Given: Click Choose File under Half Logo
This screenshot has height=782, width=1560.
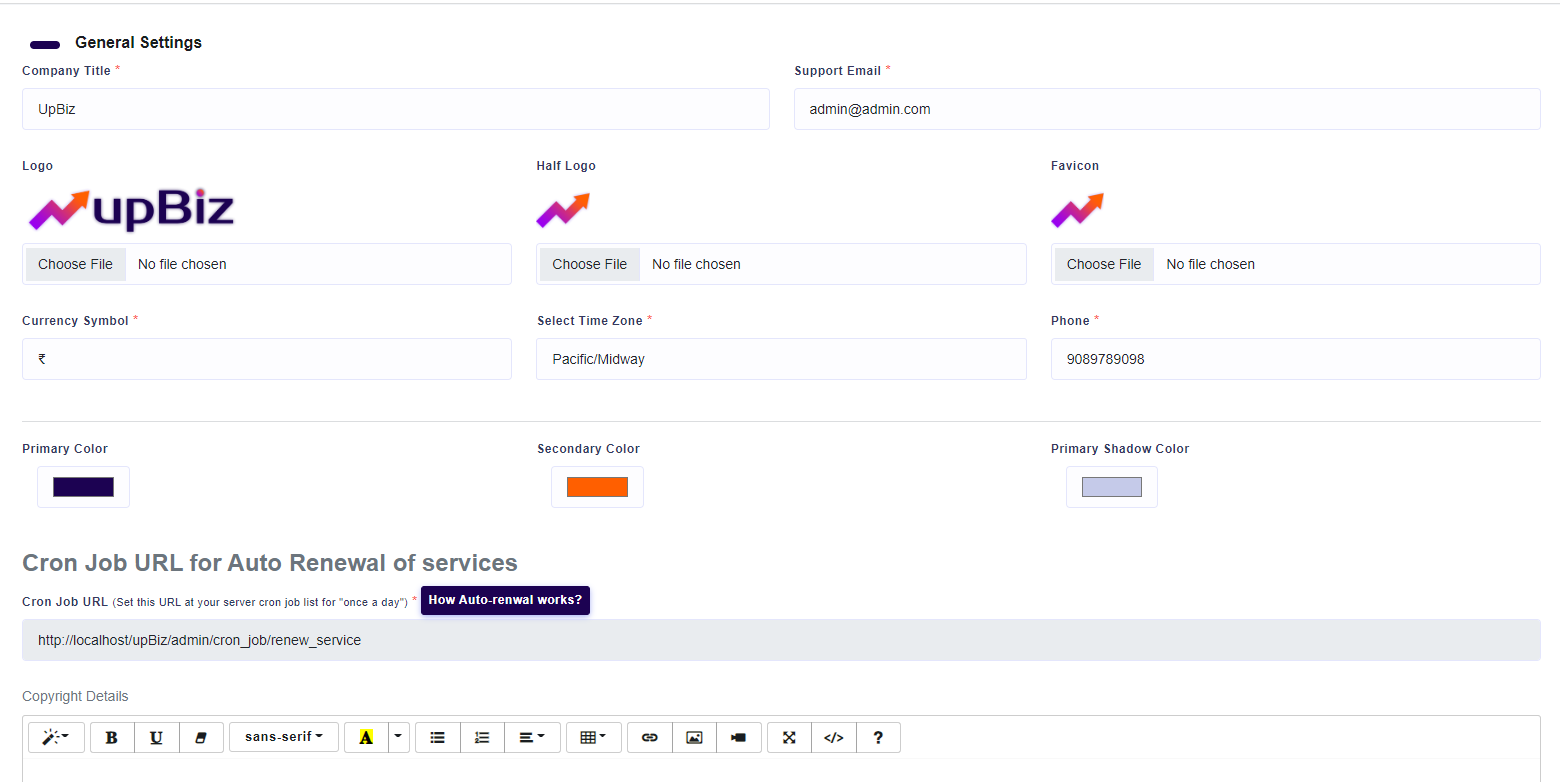Looking at the screenshot, I should [x=590, y=264].
